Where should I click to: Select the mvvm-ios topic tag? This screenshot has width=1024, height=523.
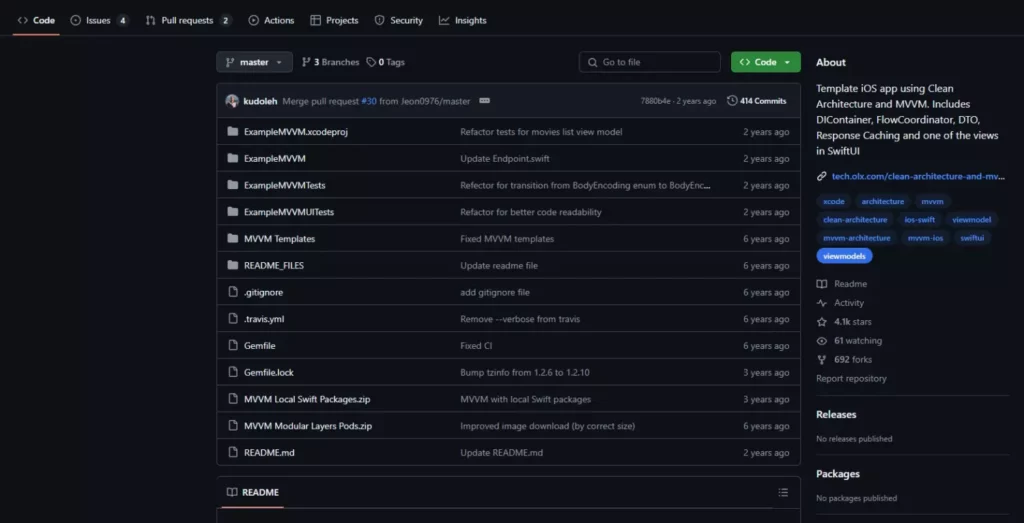[925, 238]
